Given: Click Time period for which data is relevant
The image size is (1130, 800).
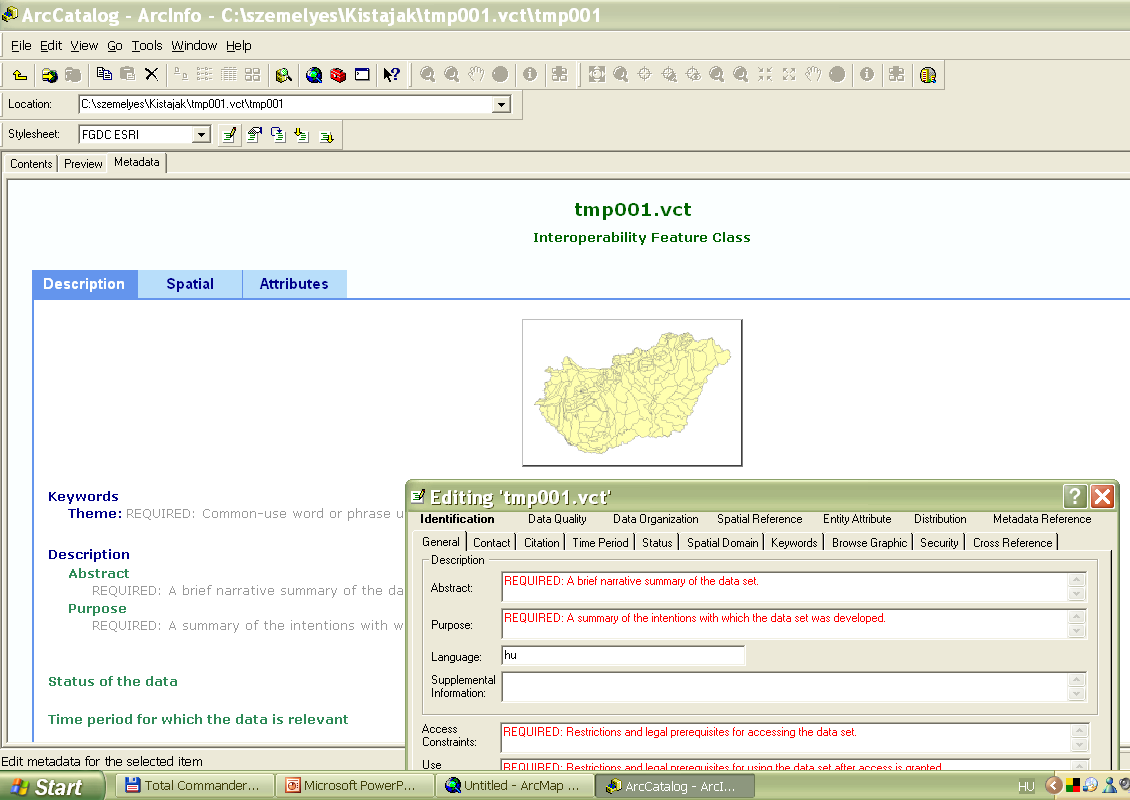Looking at the screenshot, I should [x=197, y=719].
